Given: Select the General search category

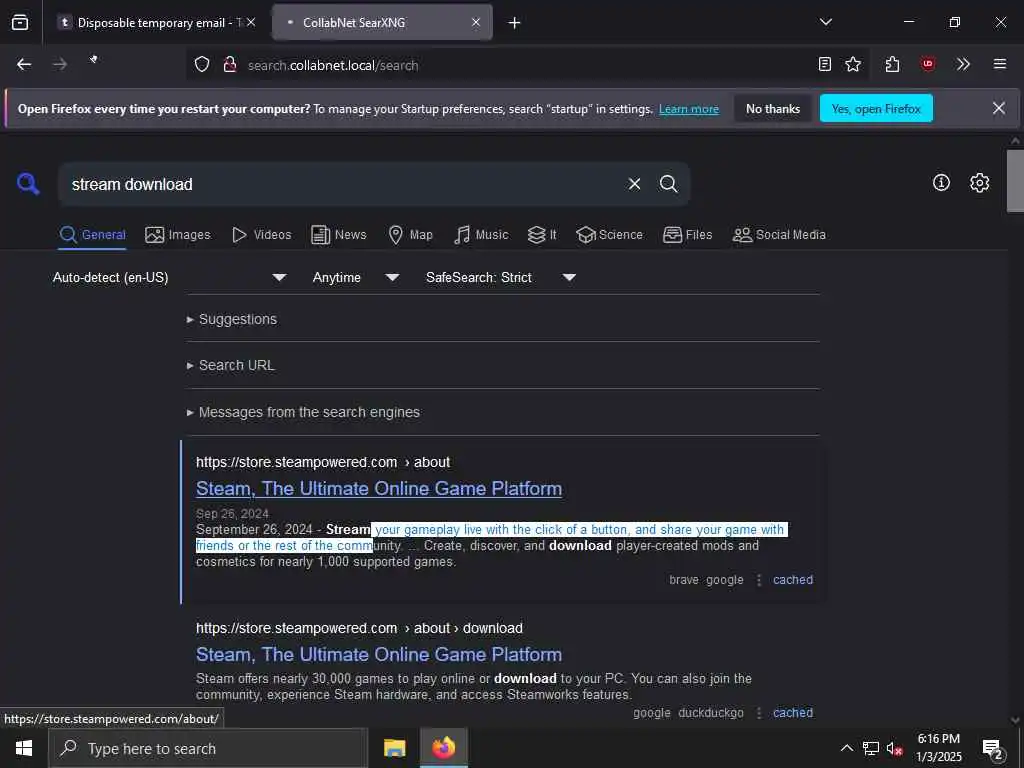Looking at the screenshot, I should [92, 234].
